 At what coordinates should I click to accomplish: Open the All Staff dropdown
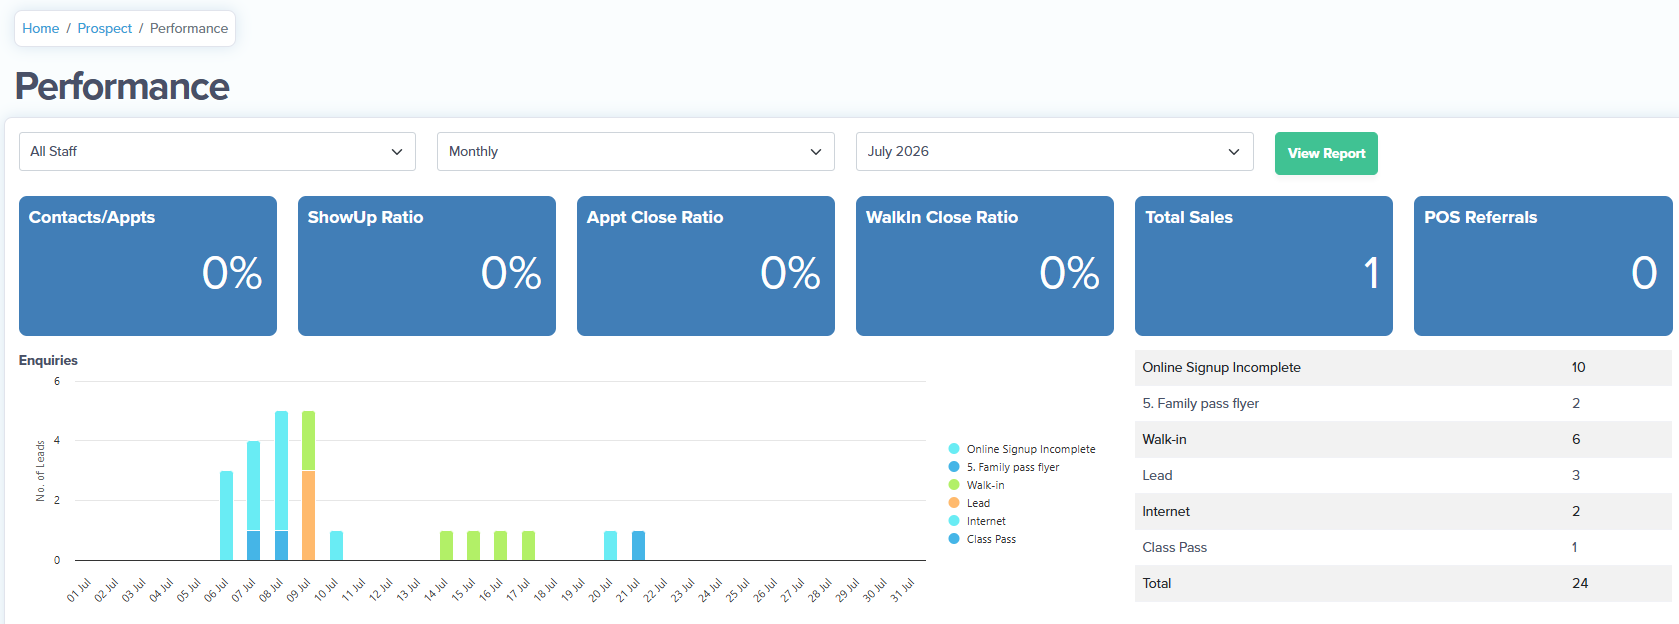tap(217, 152)
